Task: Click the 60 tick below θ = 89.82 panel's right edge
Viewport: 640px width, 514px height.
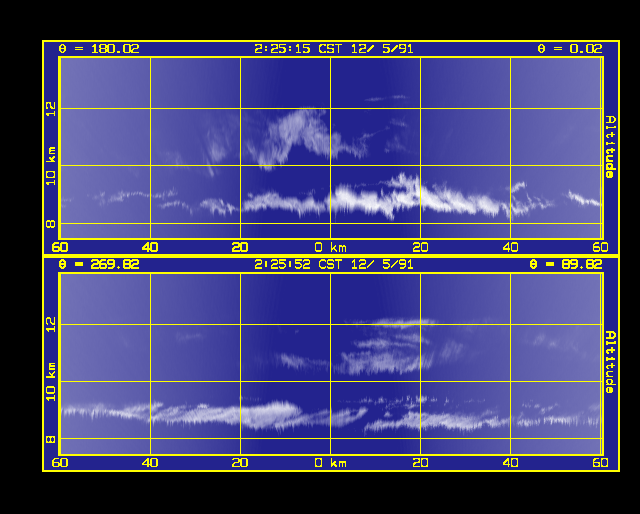Action: (x=600, y=463)
